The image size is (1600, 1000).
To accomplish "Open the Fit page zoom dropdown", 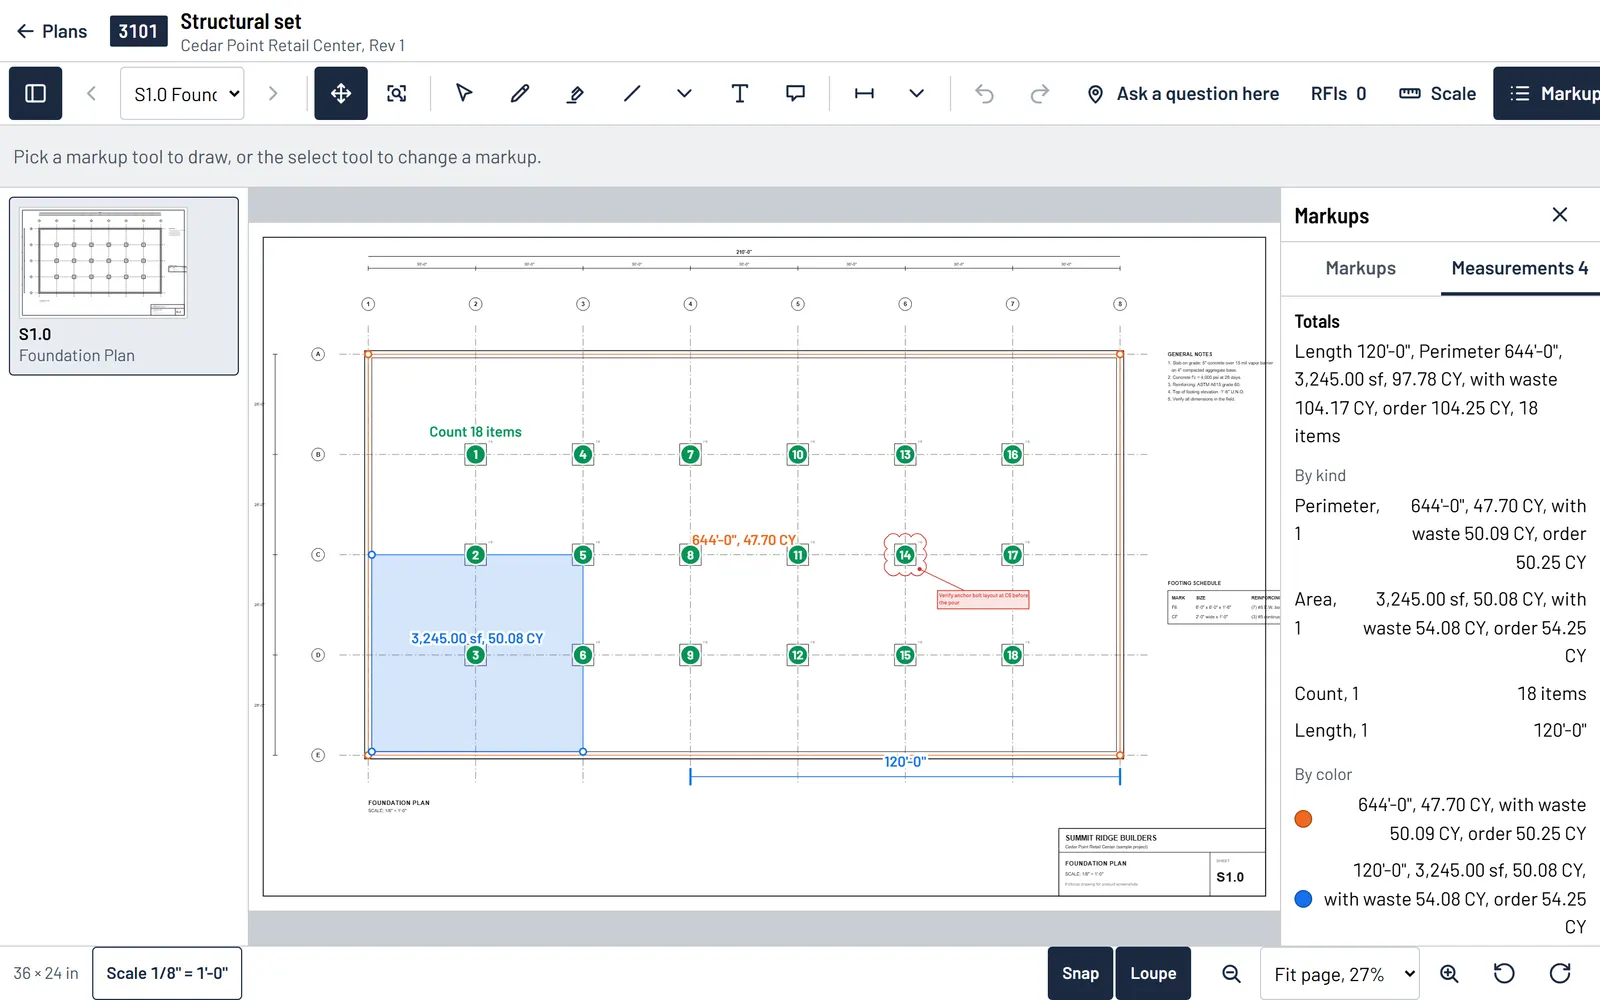I will pos(1340,973).
